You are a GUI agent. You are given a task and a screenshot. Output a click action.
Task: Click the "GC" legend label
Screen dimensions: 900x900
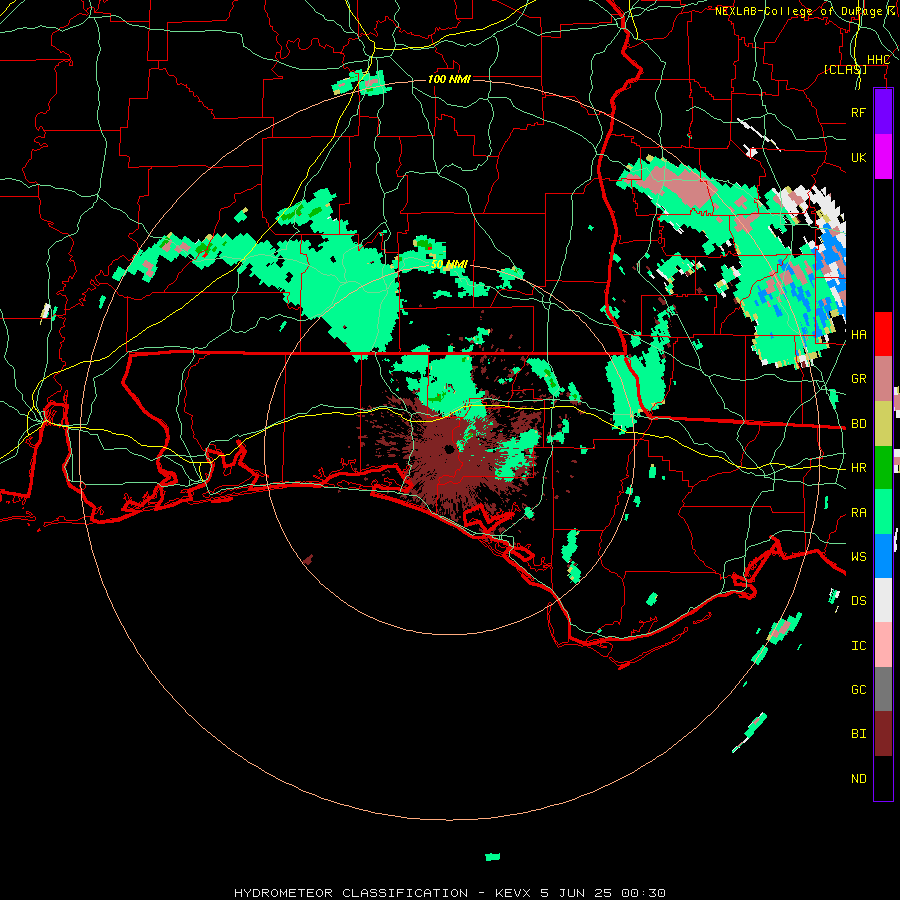coord(858,690)
